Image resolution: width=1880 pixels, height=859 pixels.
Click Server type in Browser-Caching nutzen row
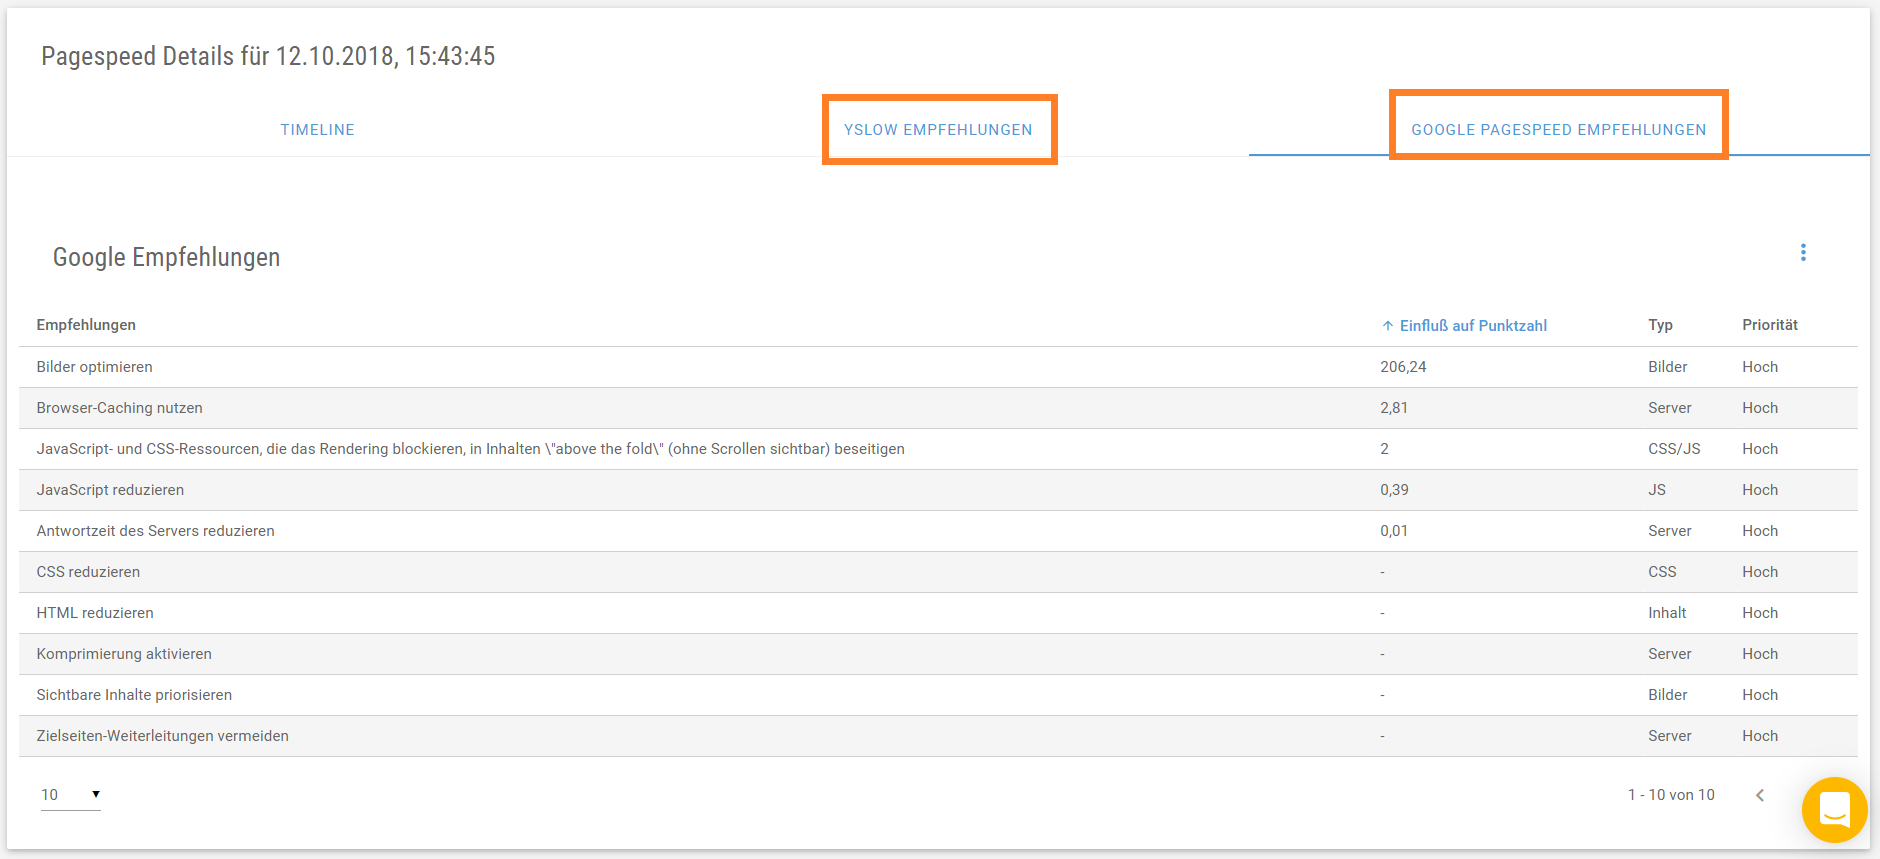point(1670,408)
